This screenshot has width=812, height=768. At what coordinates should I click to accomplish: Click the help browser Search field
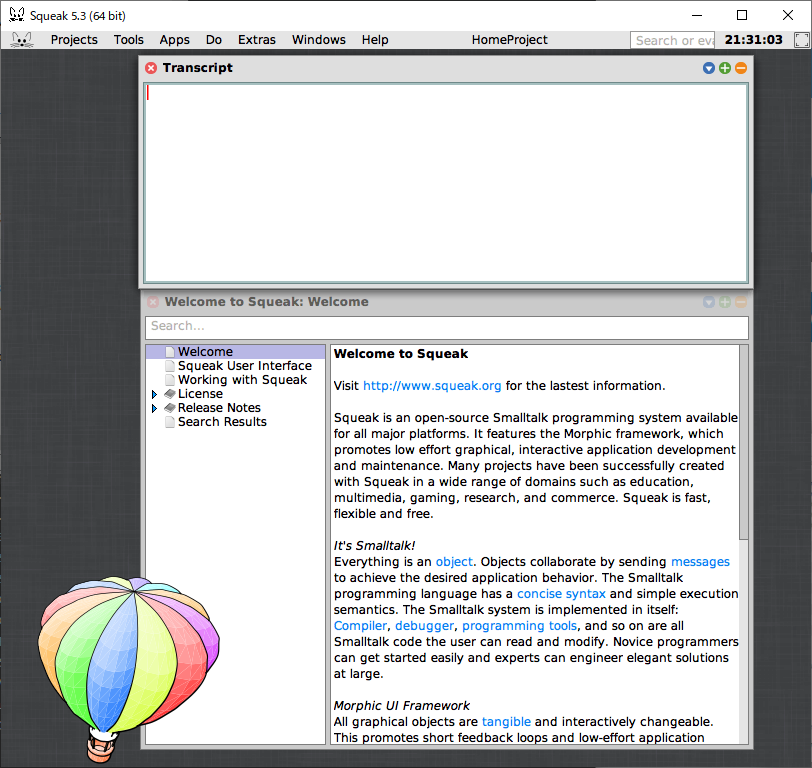pyautogui.click(x=447, y=327)
